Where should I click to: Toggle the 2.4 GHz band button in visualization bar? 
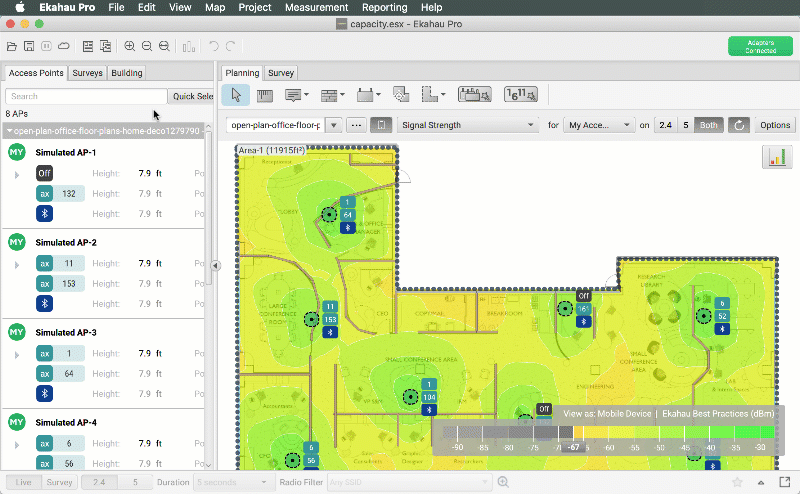click(665, 125)
